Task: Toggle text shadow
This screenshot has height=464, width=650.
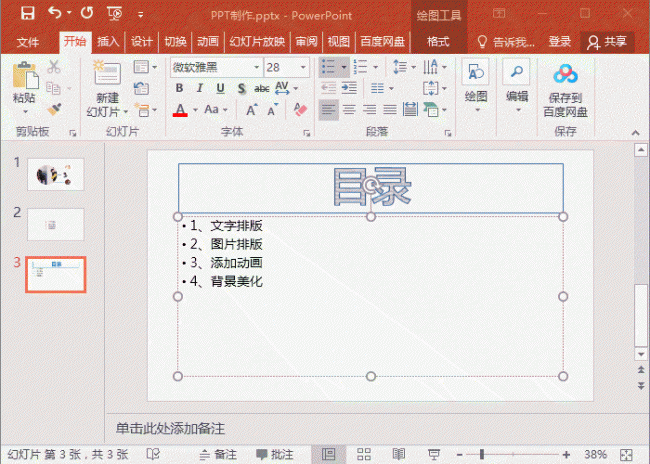Action: coord(241,88)
